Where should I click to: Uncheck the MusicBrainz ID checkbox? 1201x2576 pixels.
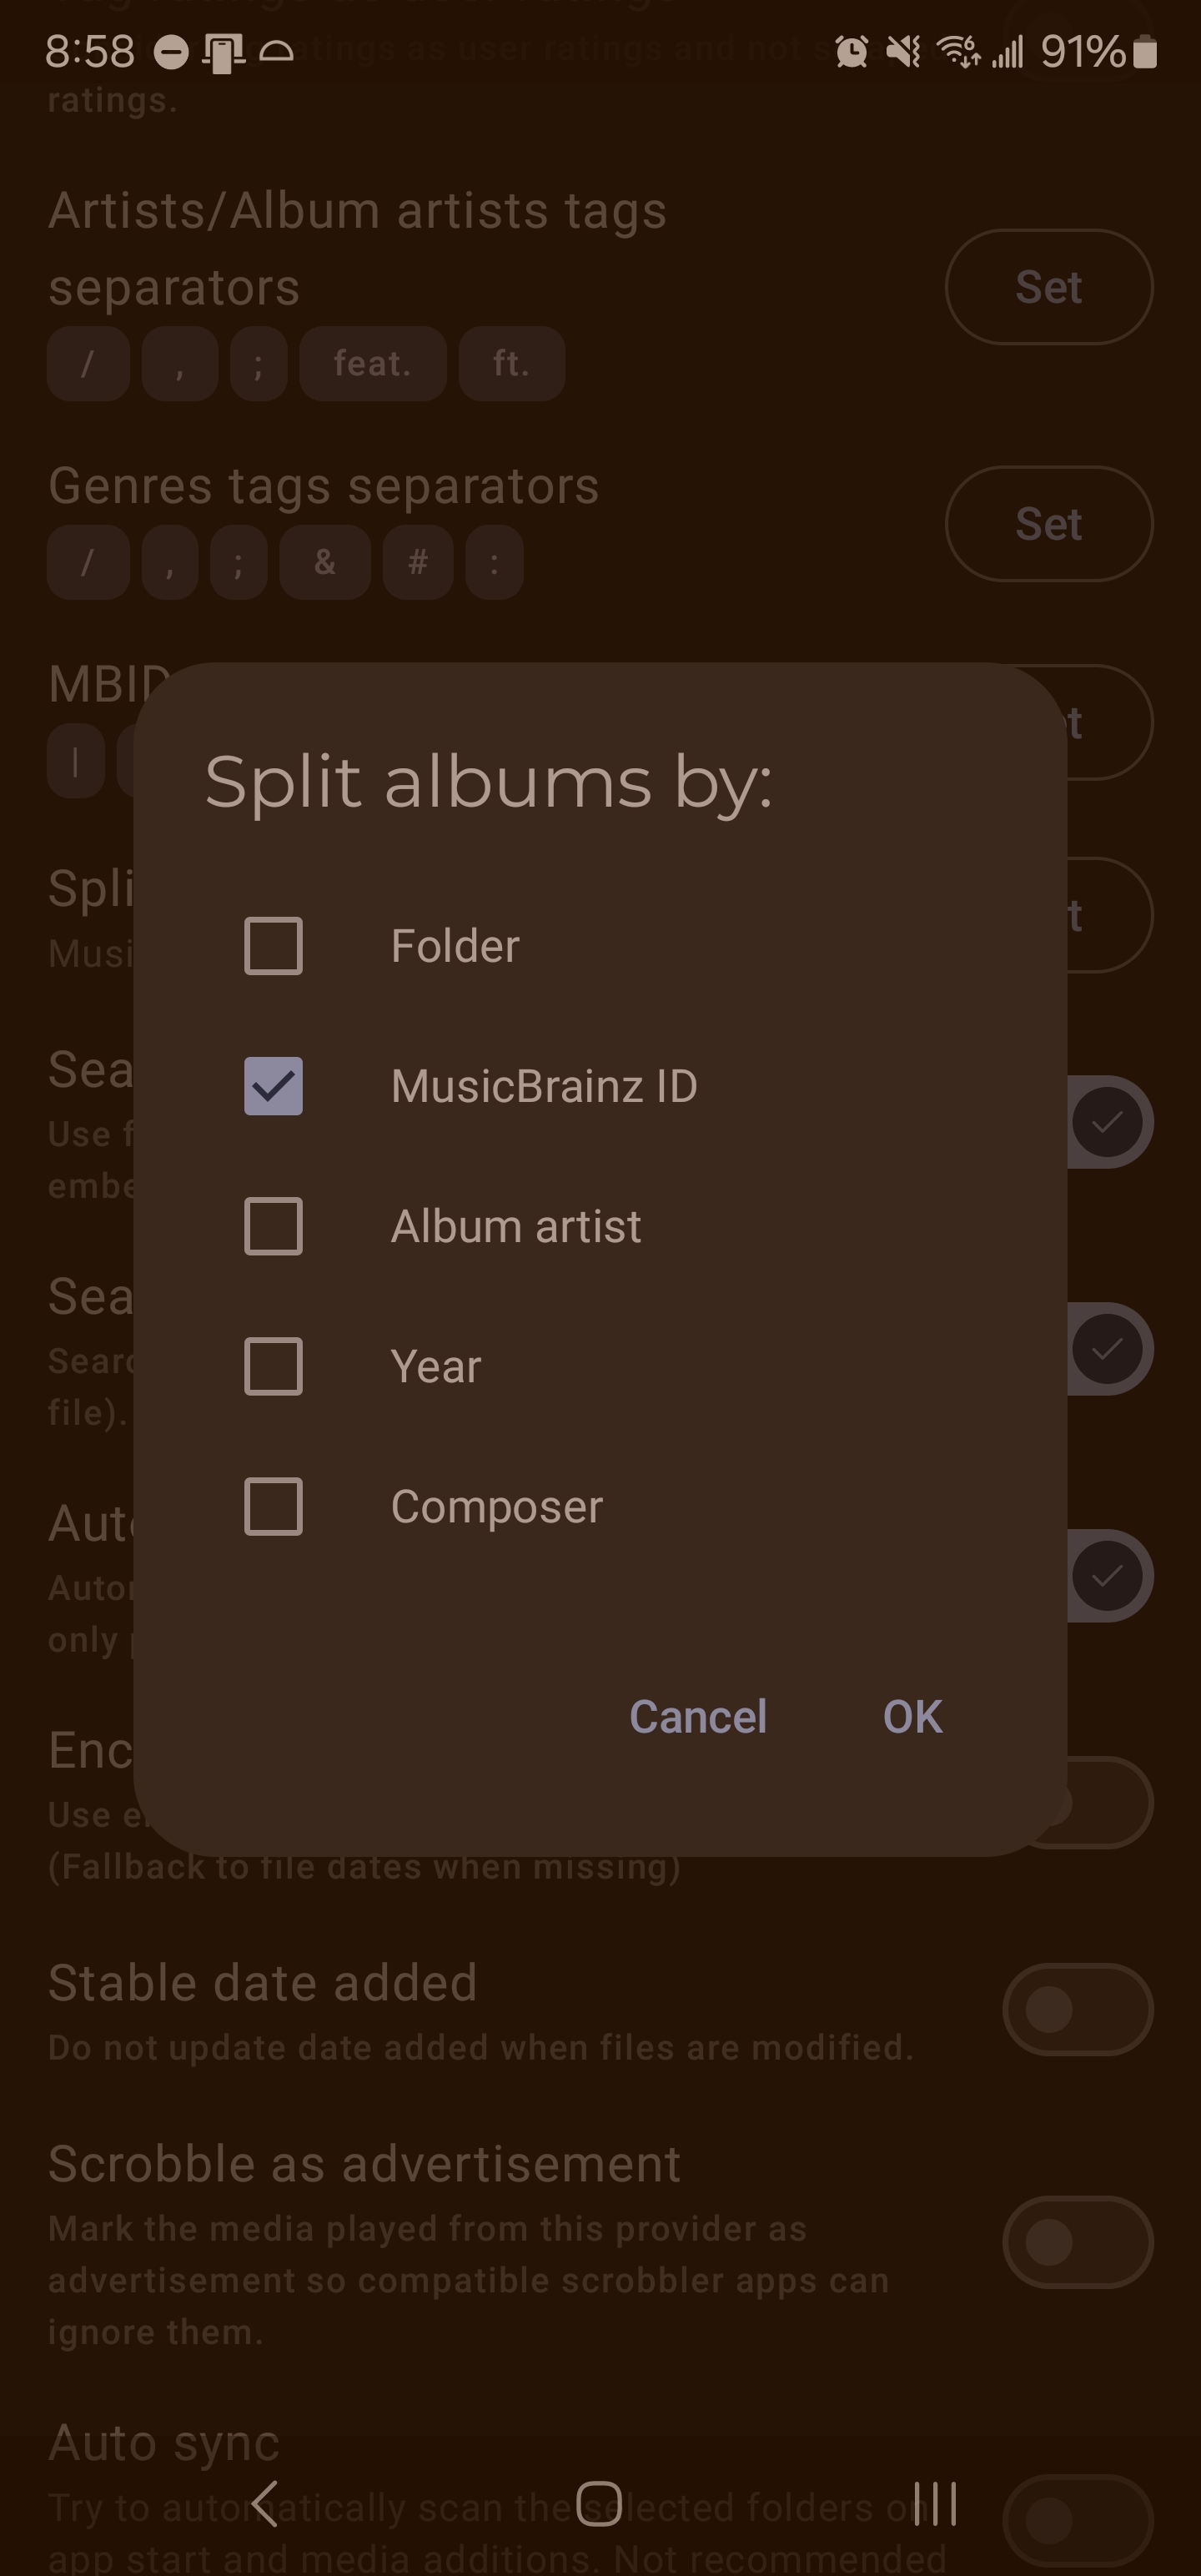coord(273,1085)
